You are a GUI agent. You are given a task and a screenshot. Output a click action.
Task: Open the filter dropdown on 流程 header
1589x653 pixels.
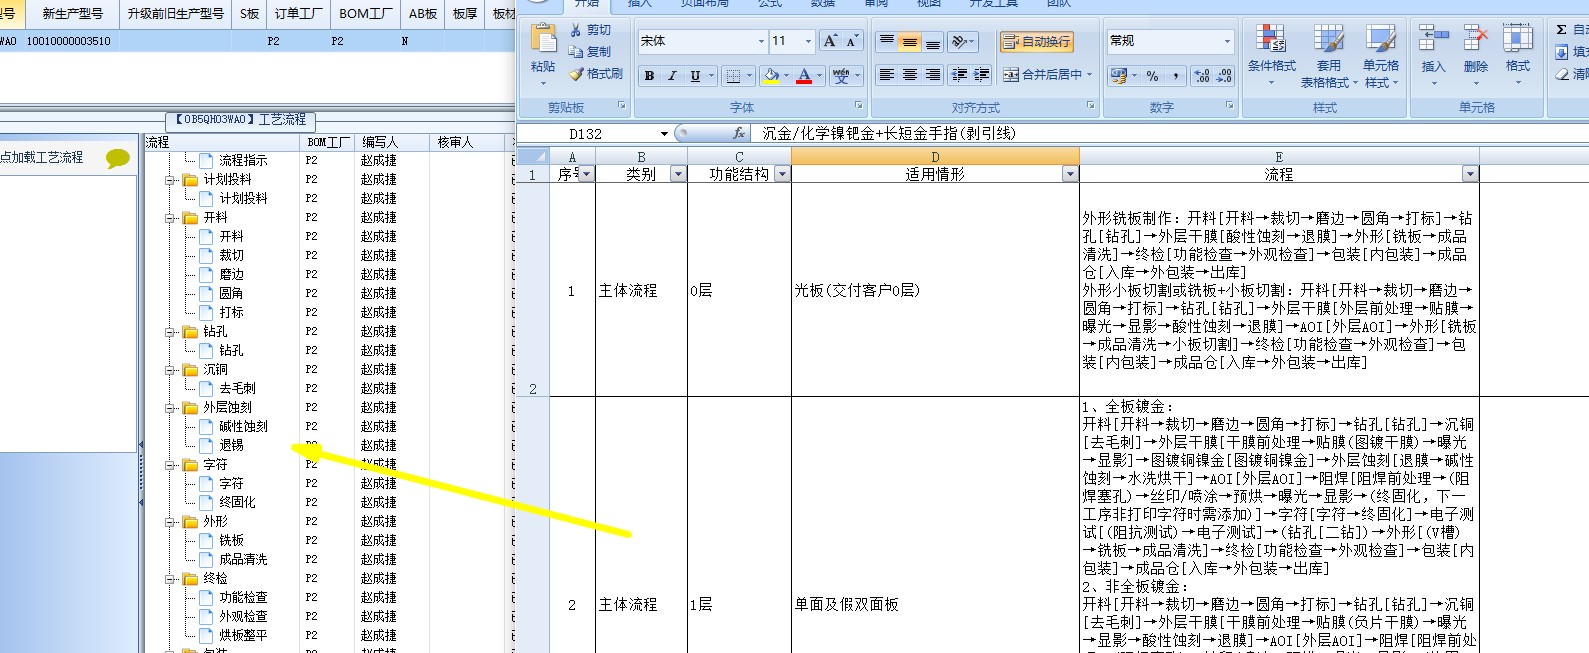pos(1470,174)
